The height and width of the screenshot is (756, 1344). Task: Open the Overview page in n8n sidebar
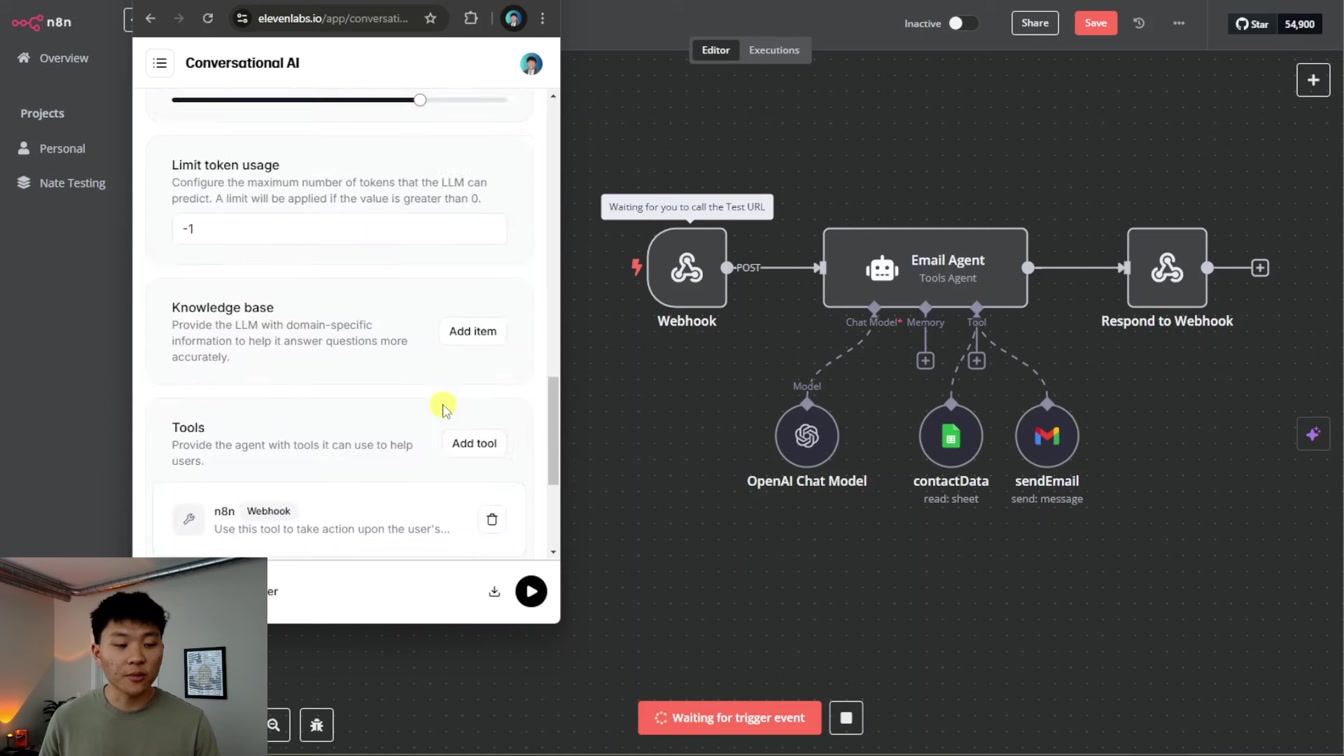(53, 58)
